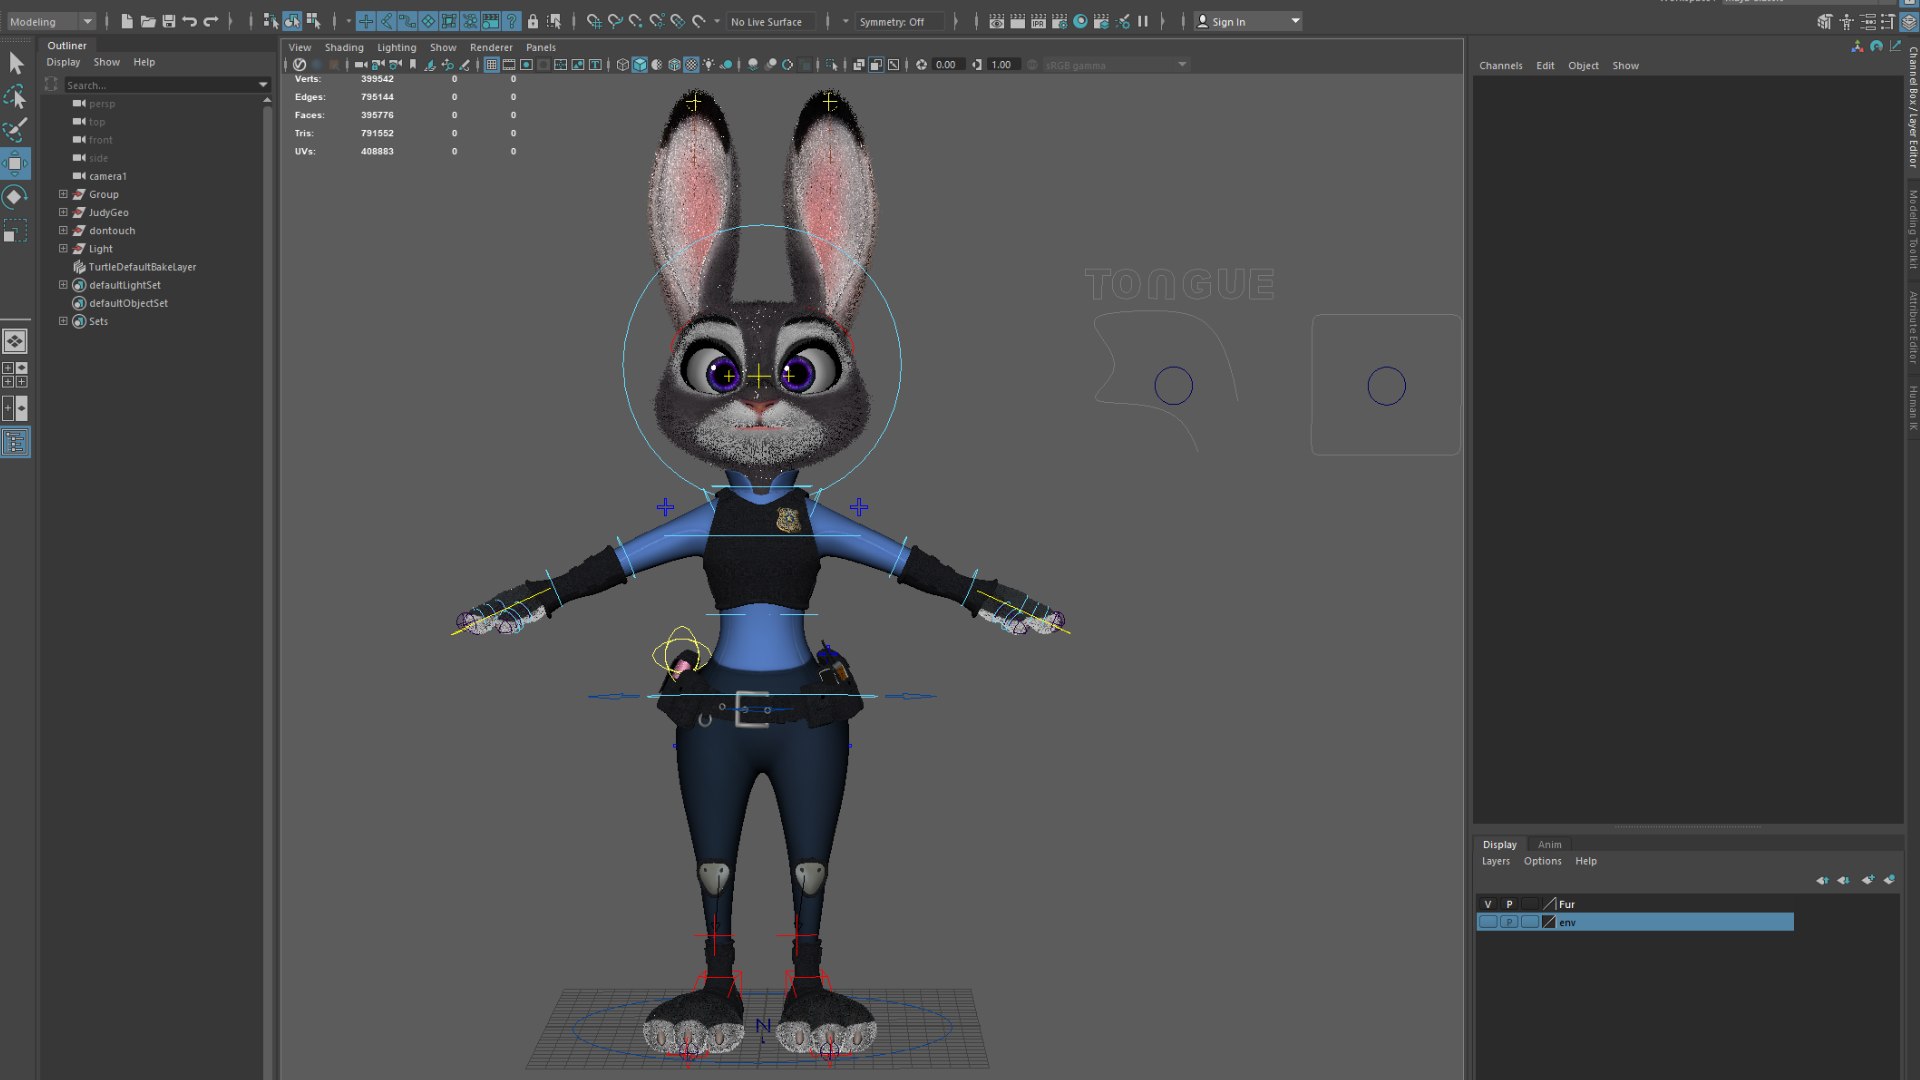Screen dimensions: 1920x1080
Task: Toggle env layer playback P box
Action: (x=1509, y=922)
